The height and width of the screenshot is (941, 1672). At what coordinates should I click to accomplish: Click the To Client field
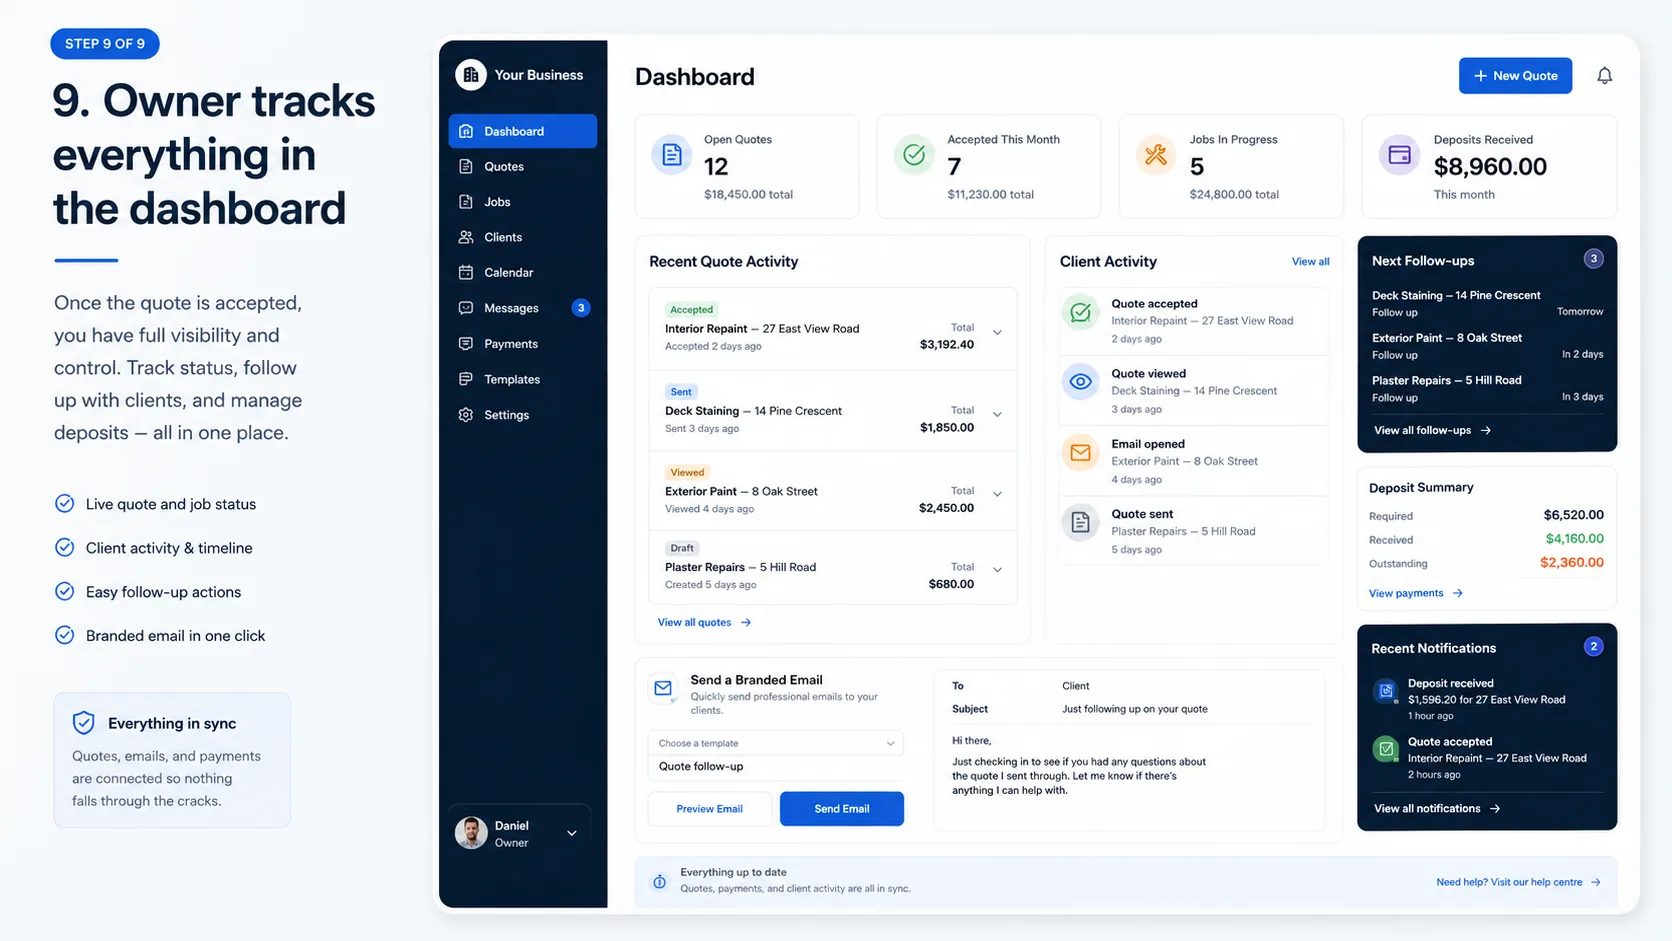pos(1130,686)
